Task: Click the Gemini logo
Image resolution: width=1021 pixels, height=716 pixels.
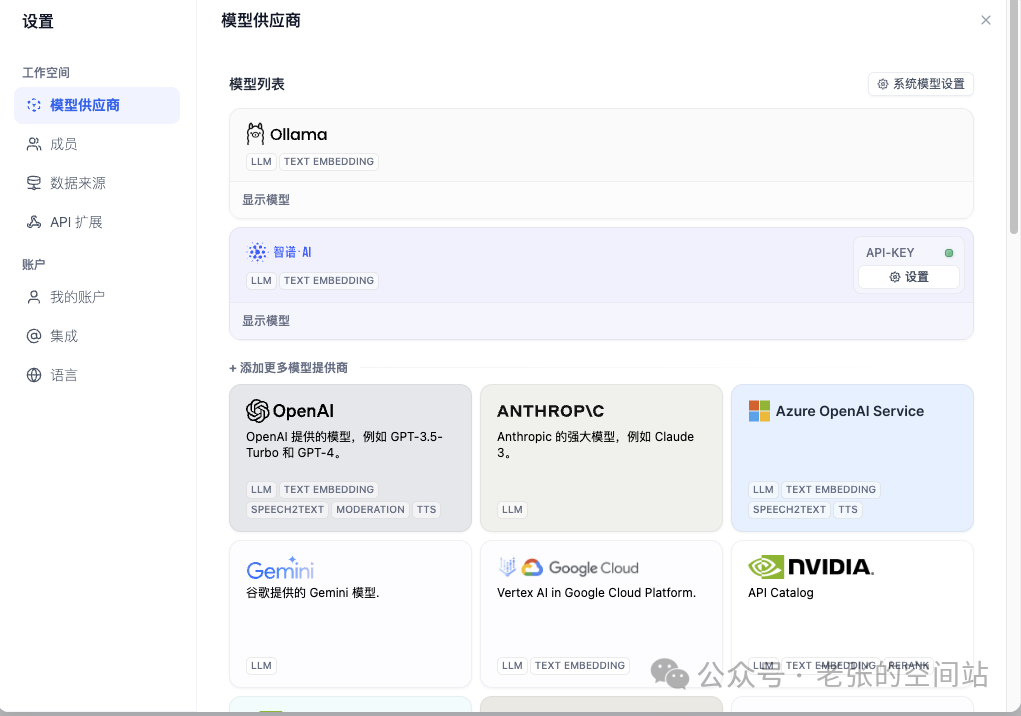Action: (x=280, y=568)
